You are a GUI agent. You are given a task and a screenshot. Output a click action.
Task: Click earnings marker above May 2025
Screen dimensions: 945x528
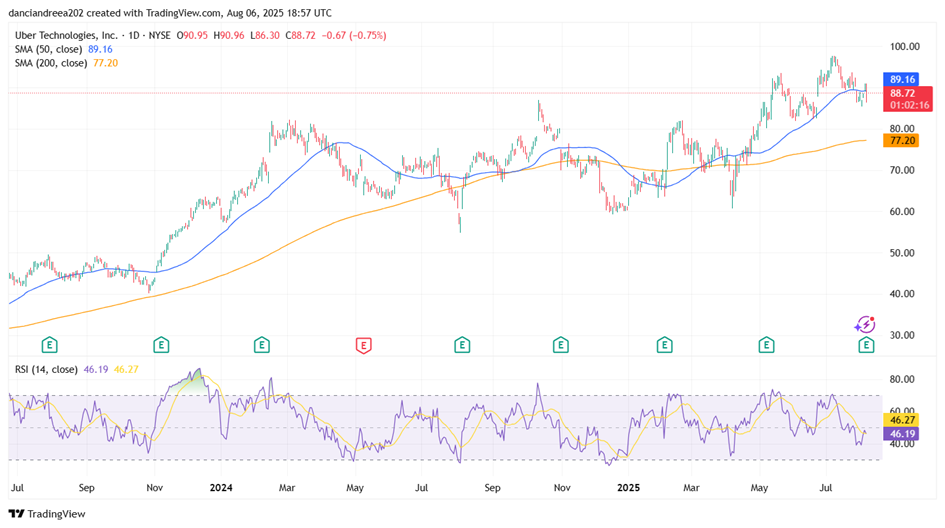(x=766, y=345)
